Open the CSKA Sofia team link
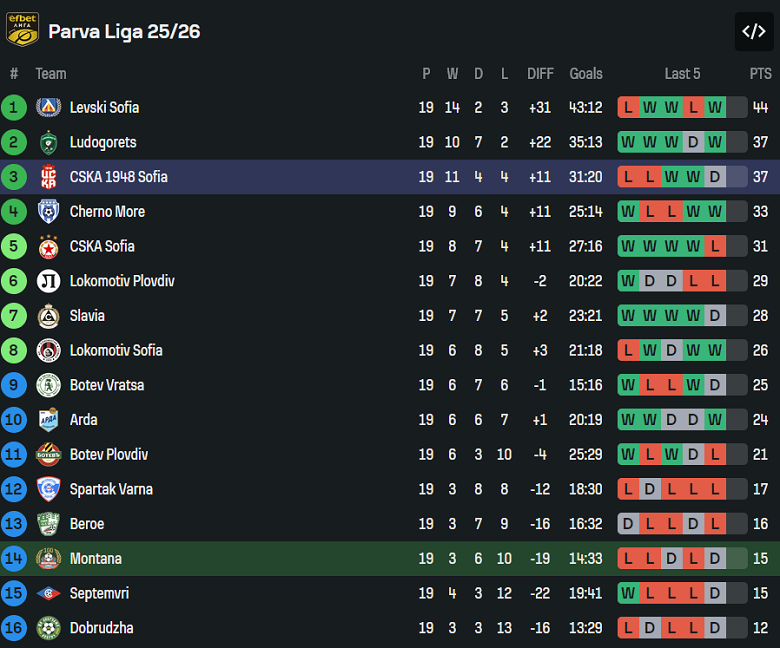The height and width of the screenshot is (648, 780). (102, 246)
